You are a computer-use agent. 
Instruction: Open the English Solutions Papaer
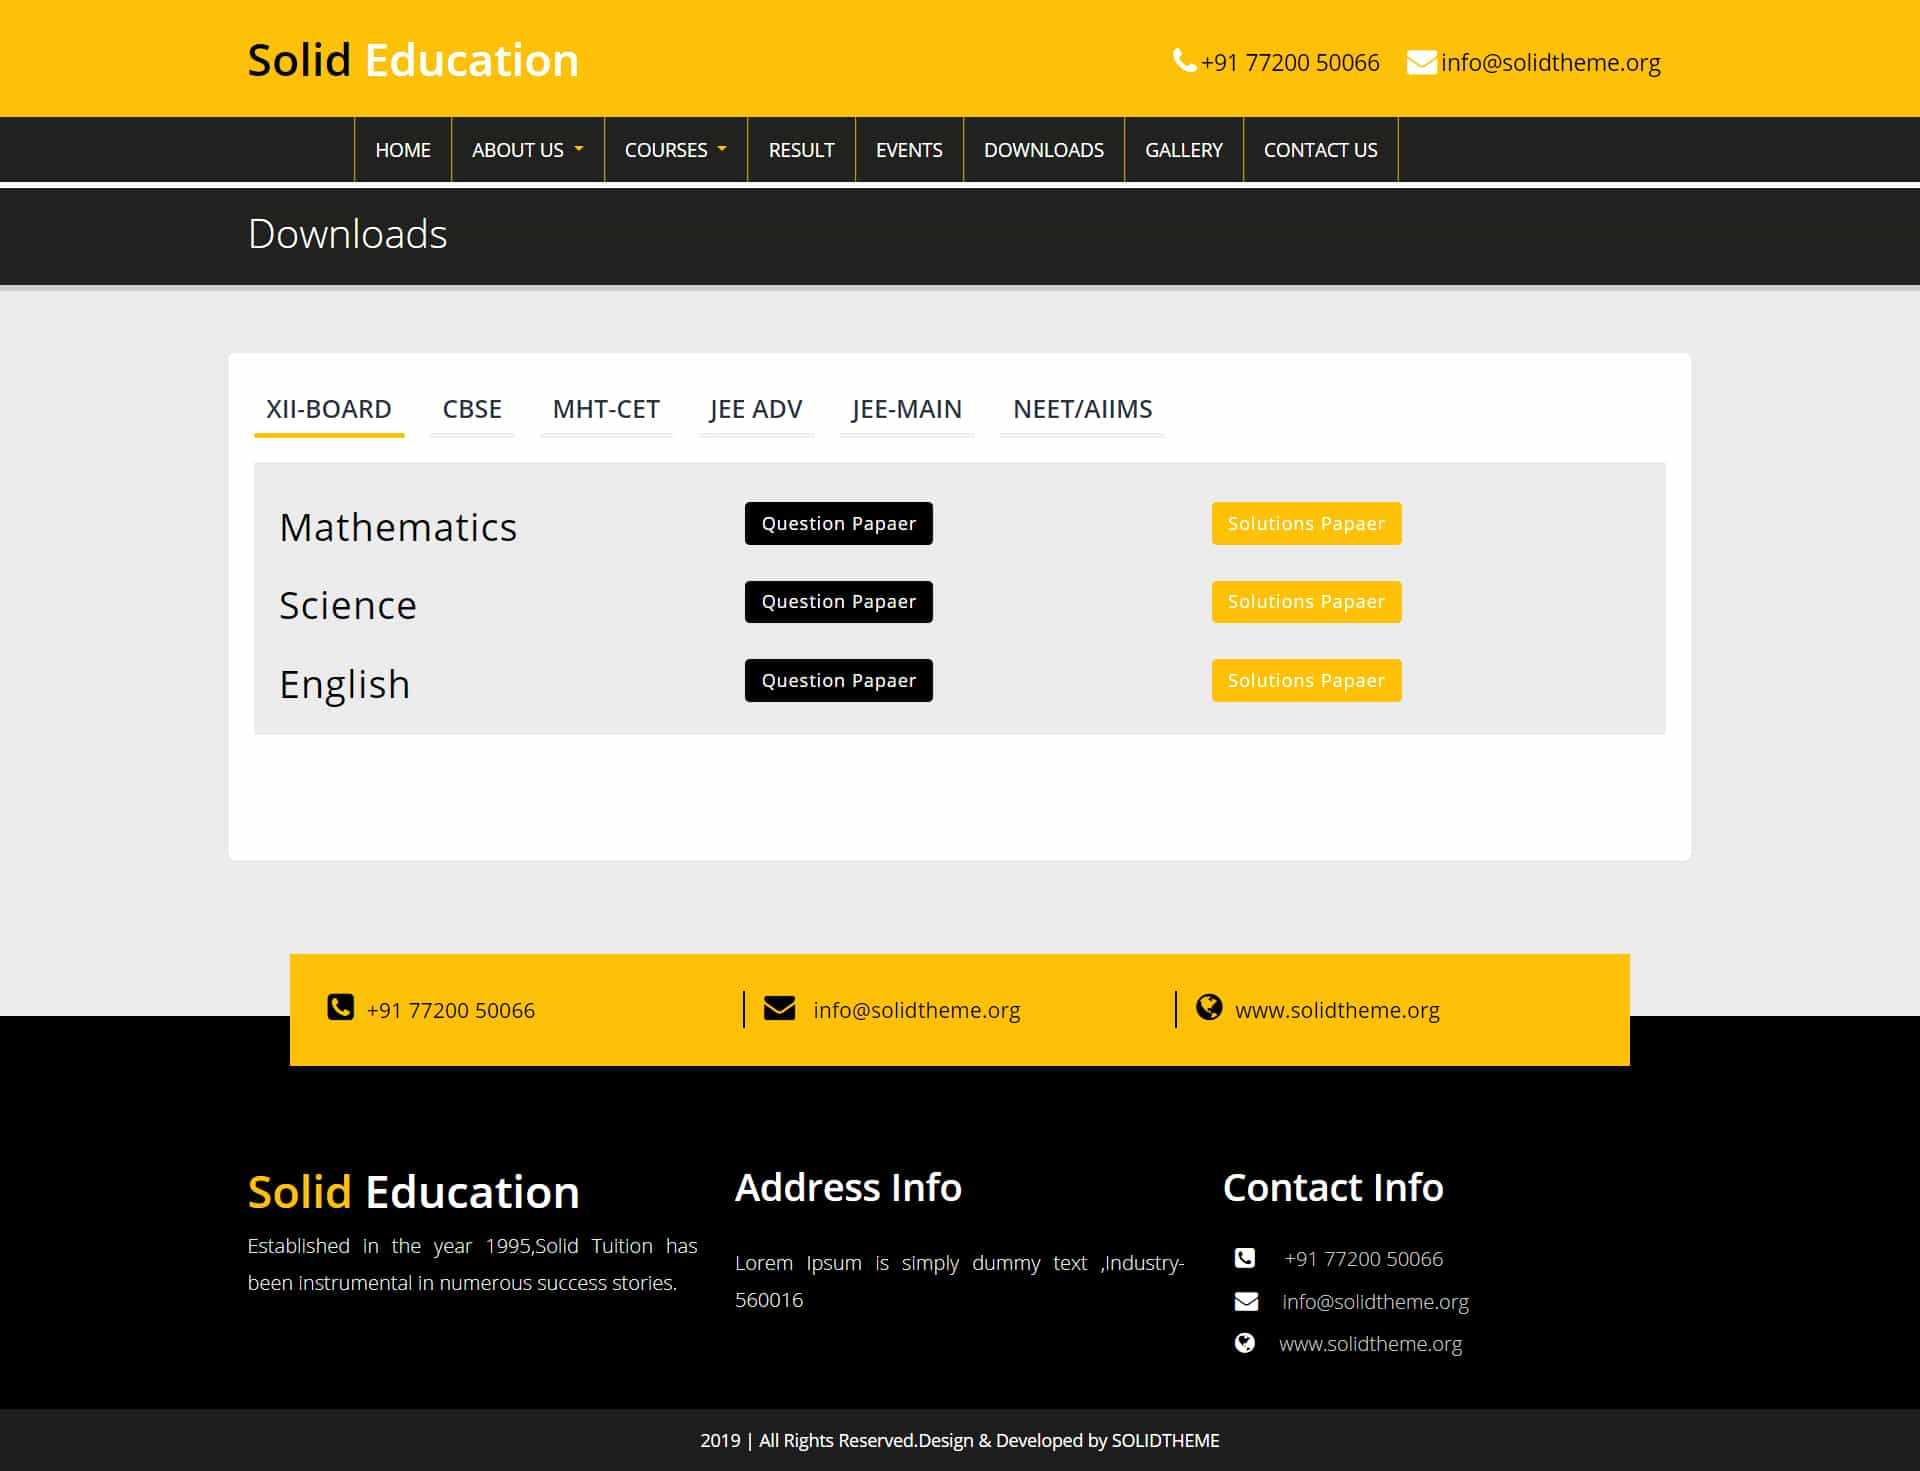pyautogui.click(x=1306, y=680)
